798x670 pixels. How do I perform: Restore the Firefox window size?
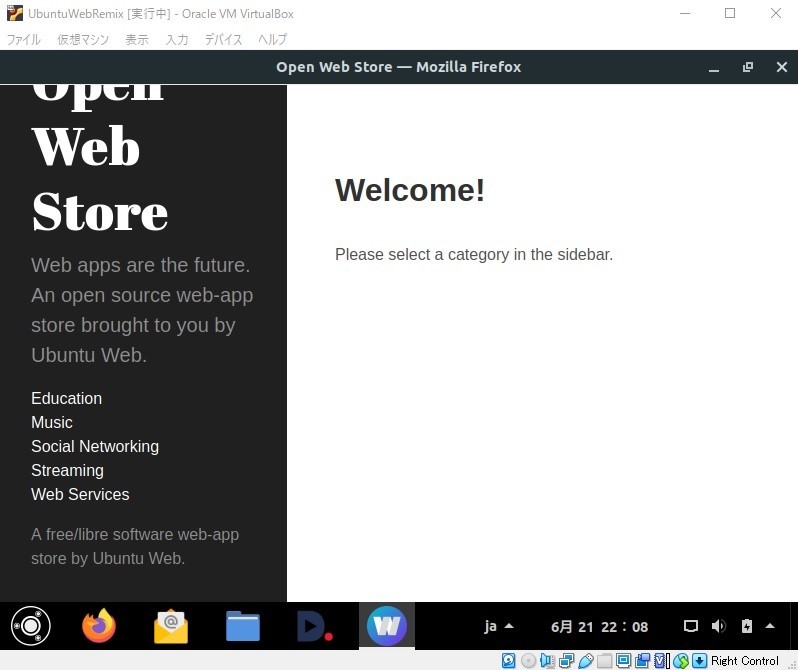748,67
